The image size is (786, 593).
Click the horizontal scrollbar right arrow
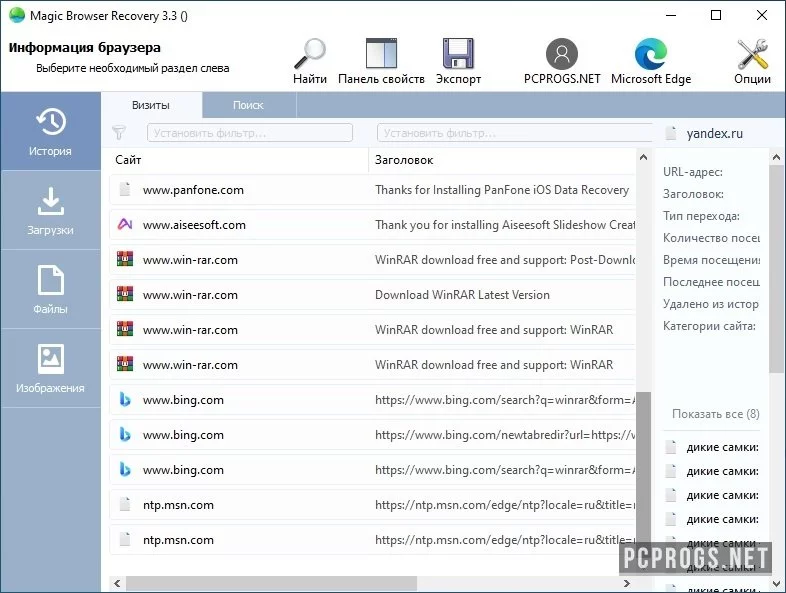click(627, 583)
